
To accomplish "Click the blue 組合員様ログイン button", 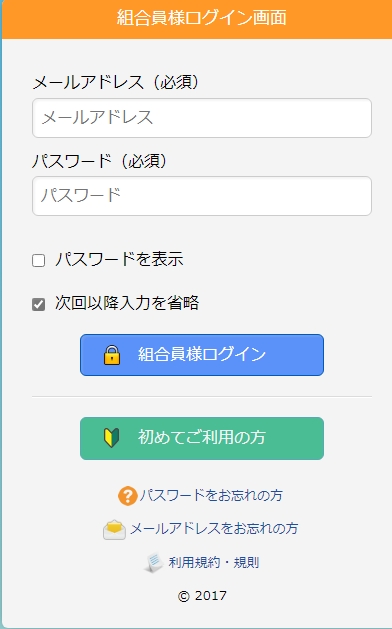I will pos(202,355).
